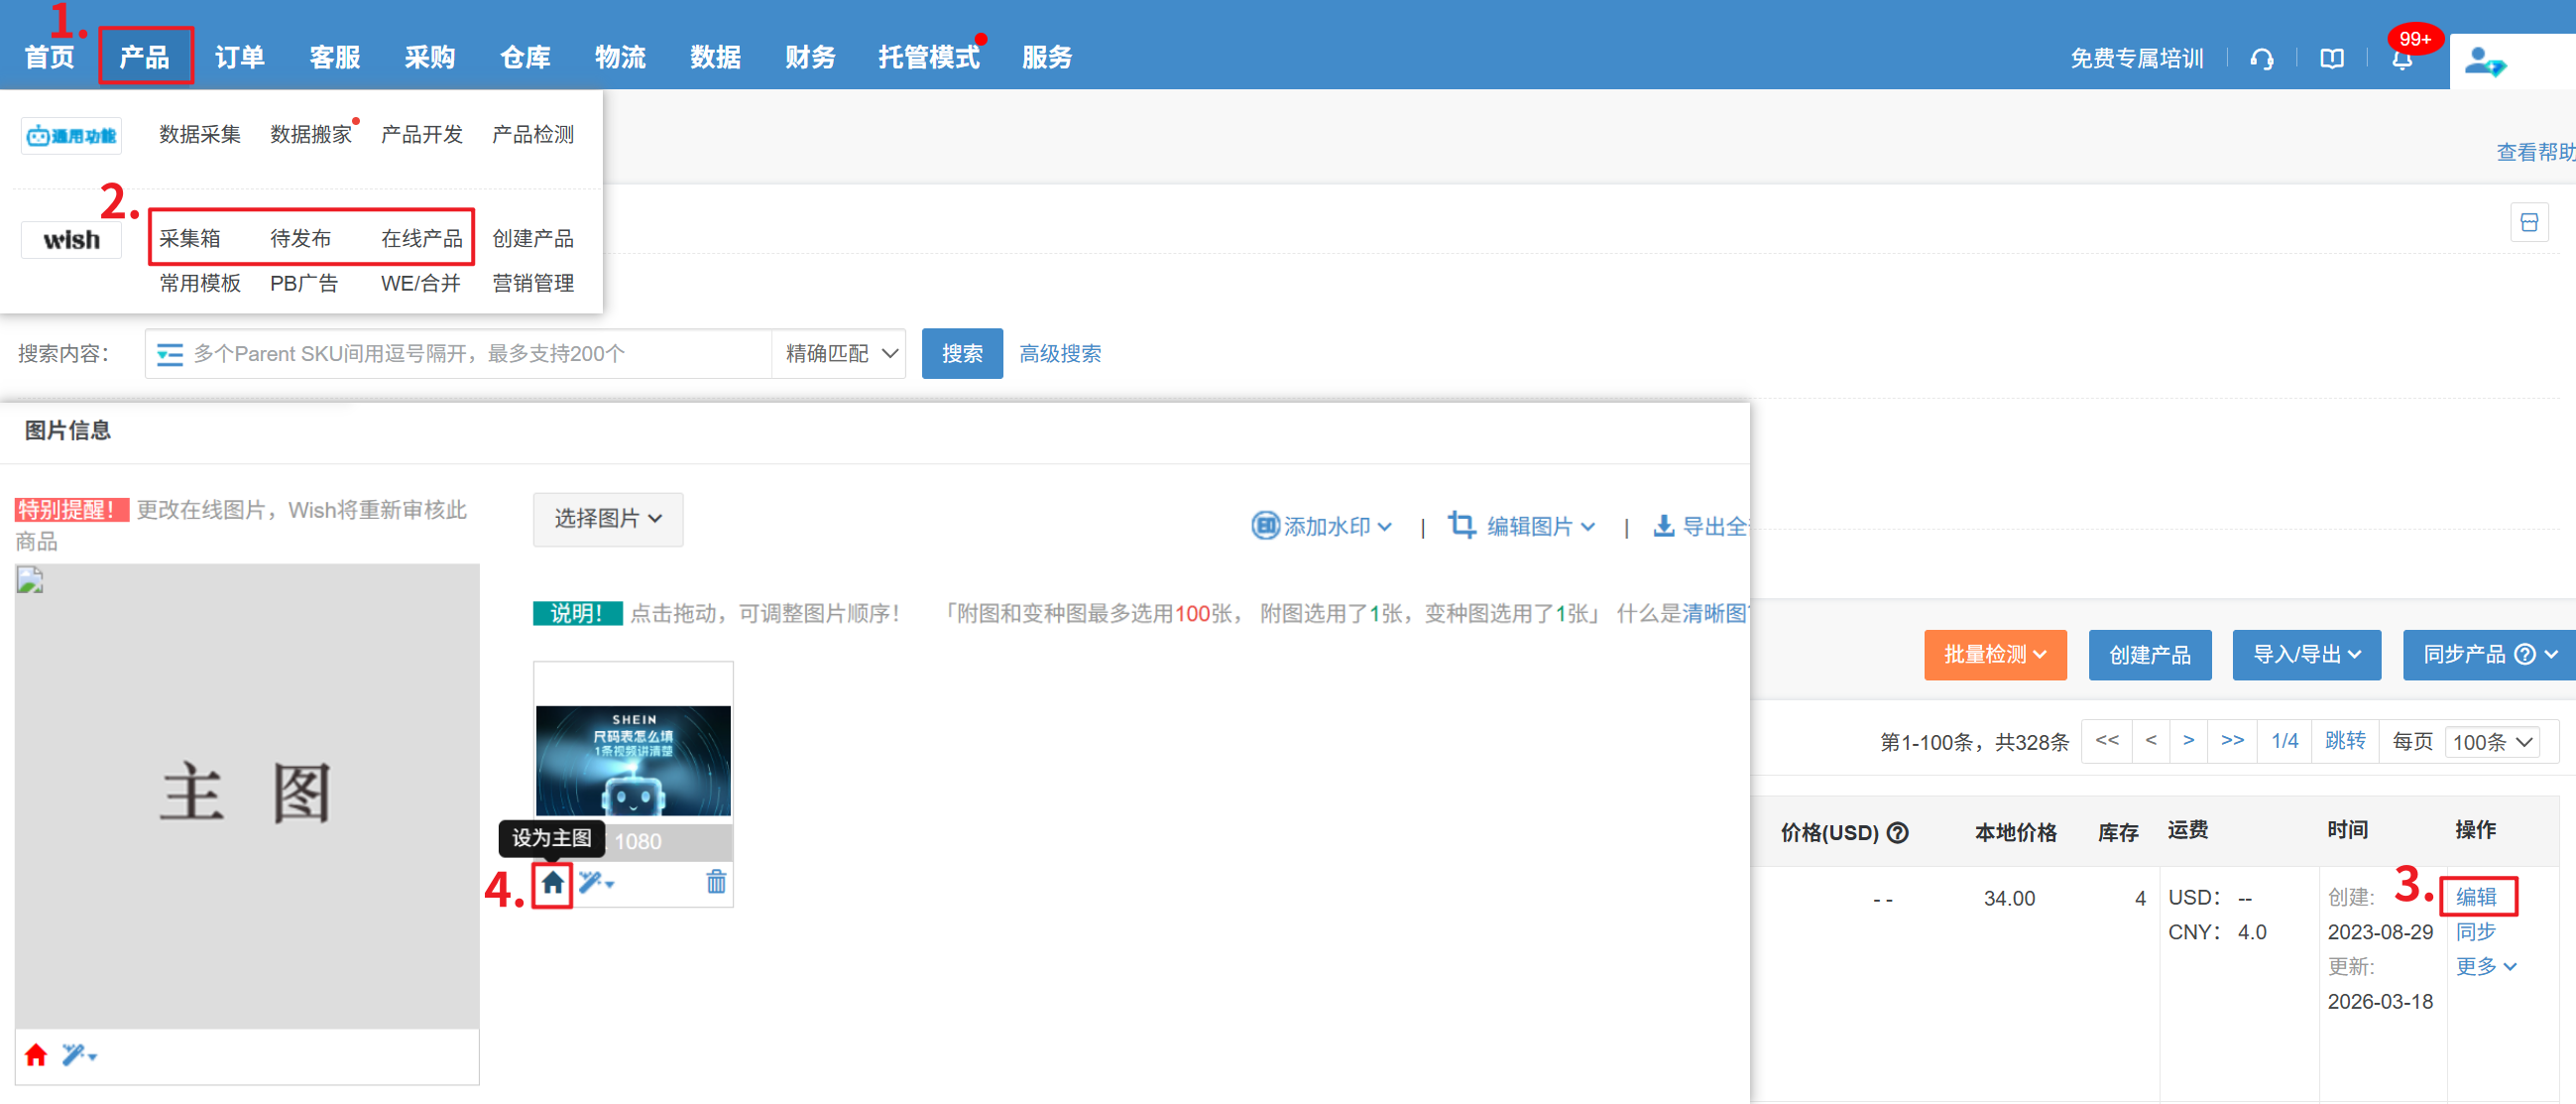
Task: Open the book help manual icon
Action: (2331, 59)
